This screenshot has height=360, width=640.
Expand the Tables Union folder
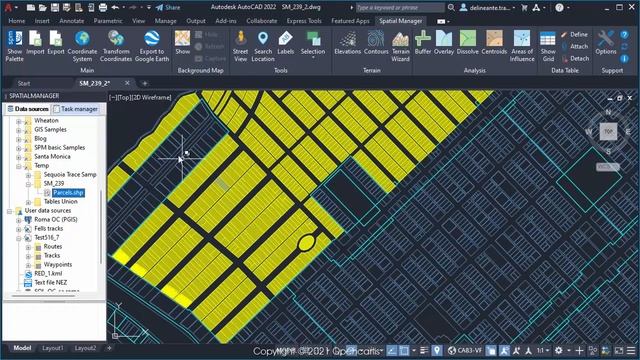[x=28, y=202]
